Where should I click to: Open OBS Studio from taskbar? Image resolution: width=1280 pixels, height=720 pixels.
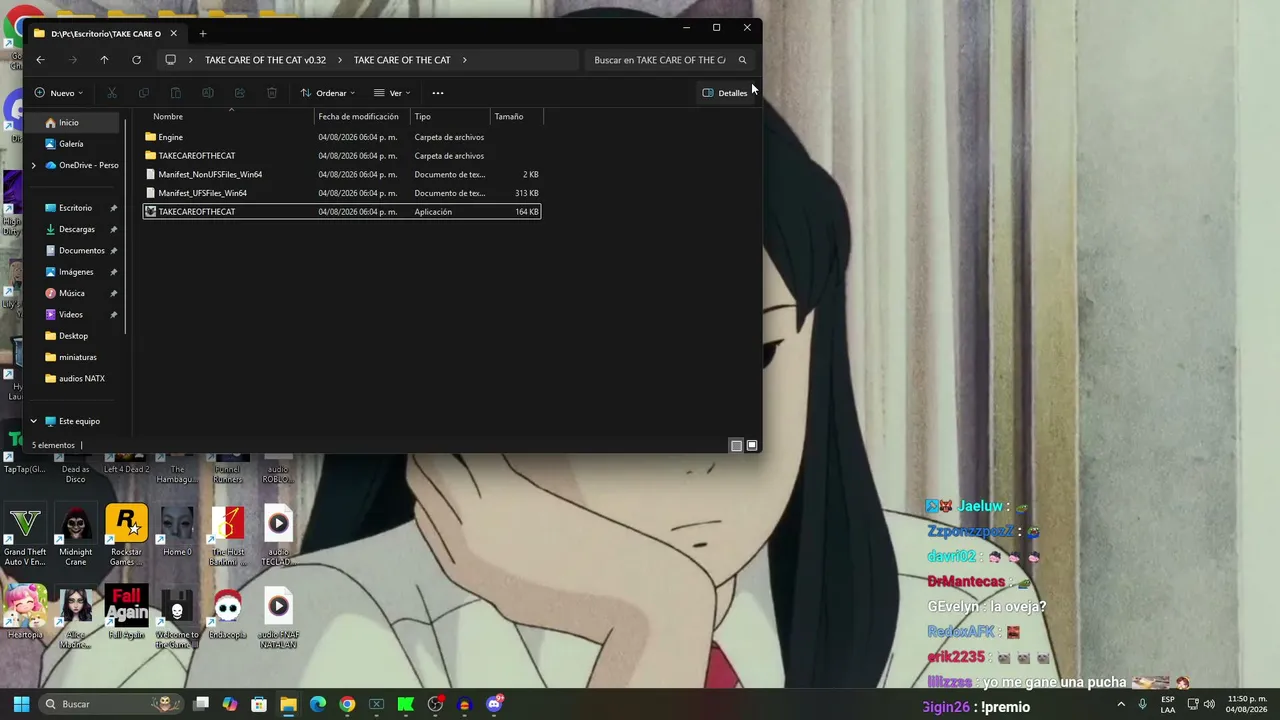click(x=435, y=704)
